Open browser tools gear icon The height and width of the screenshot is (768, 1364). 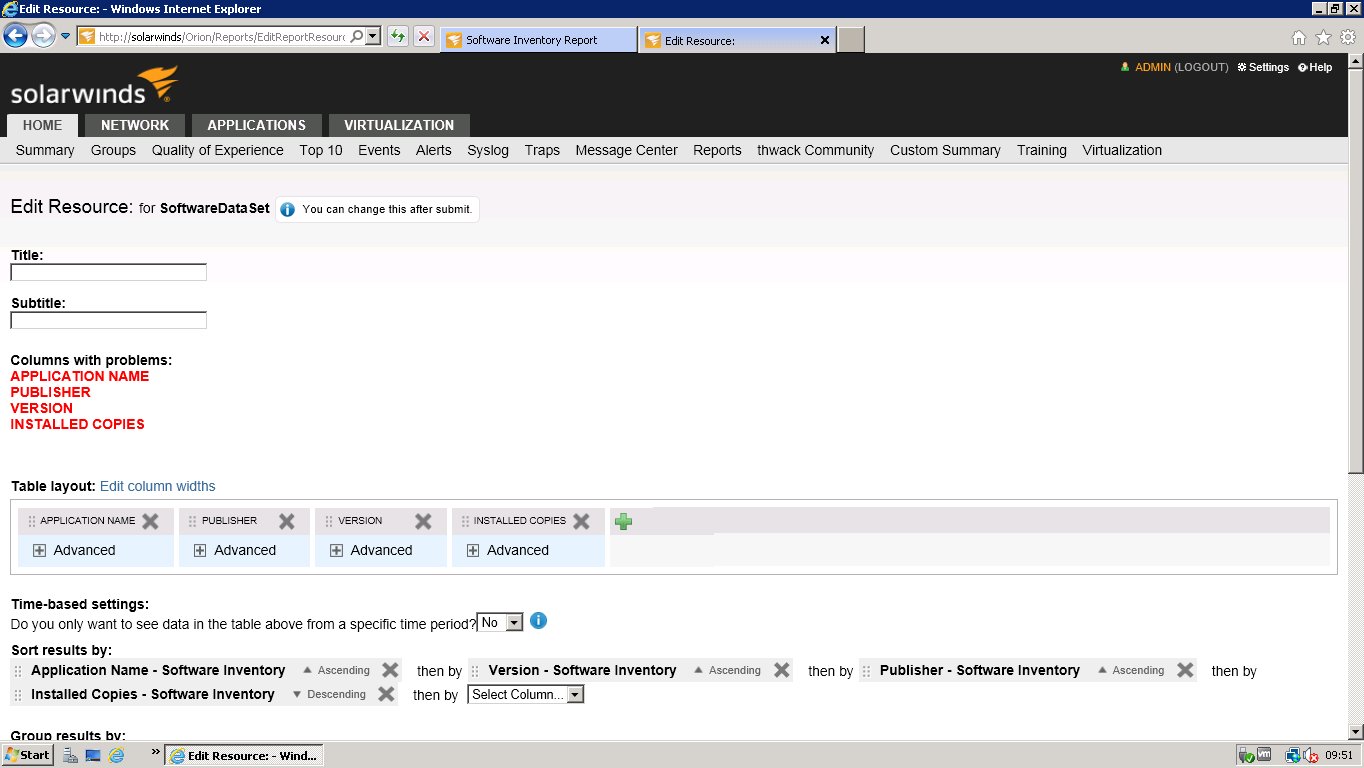(1348, 37)
